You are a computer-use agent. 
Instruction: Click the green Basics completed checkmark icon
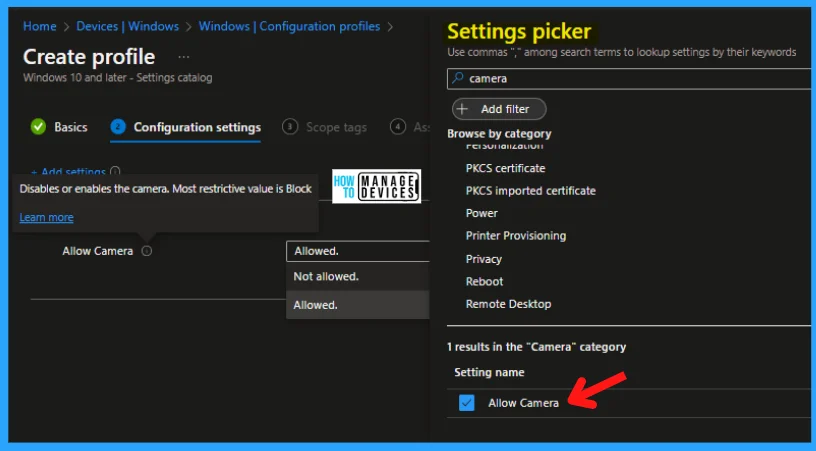(x=38, y=126)
